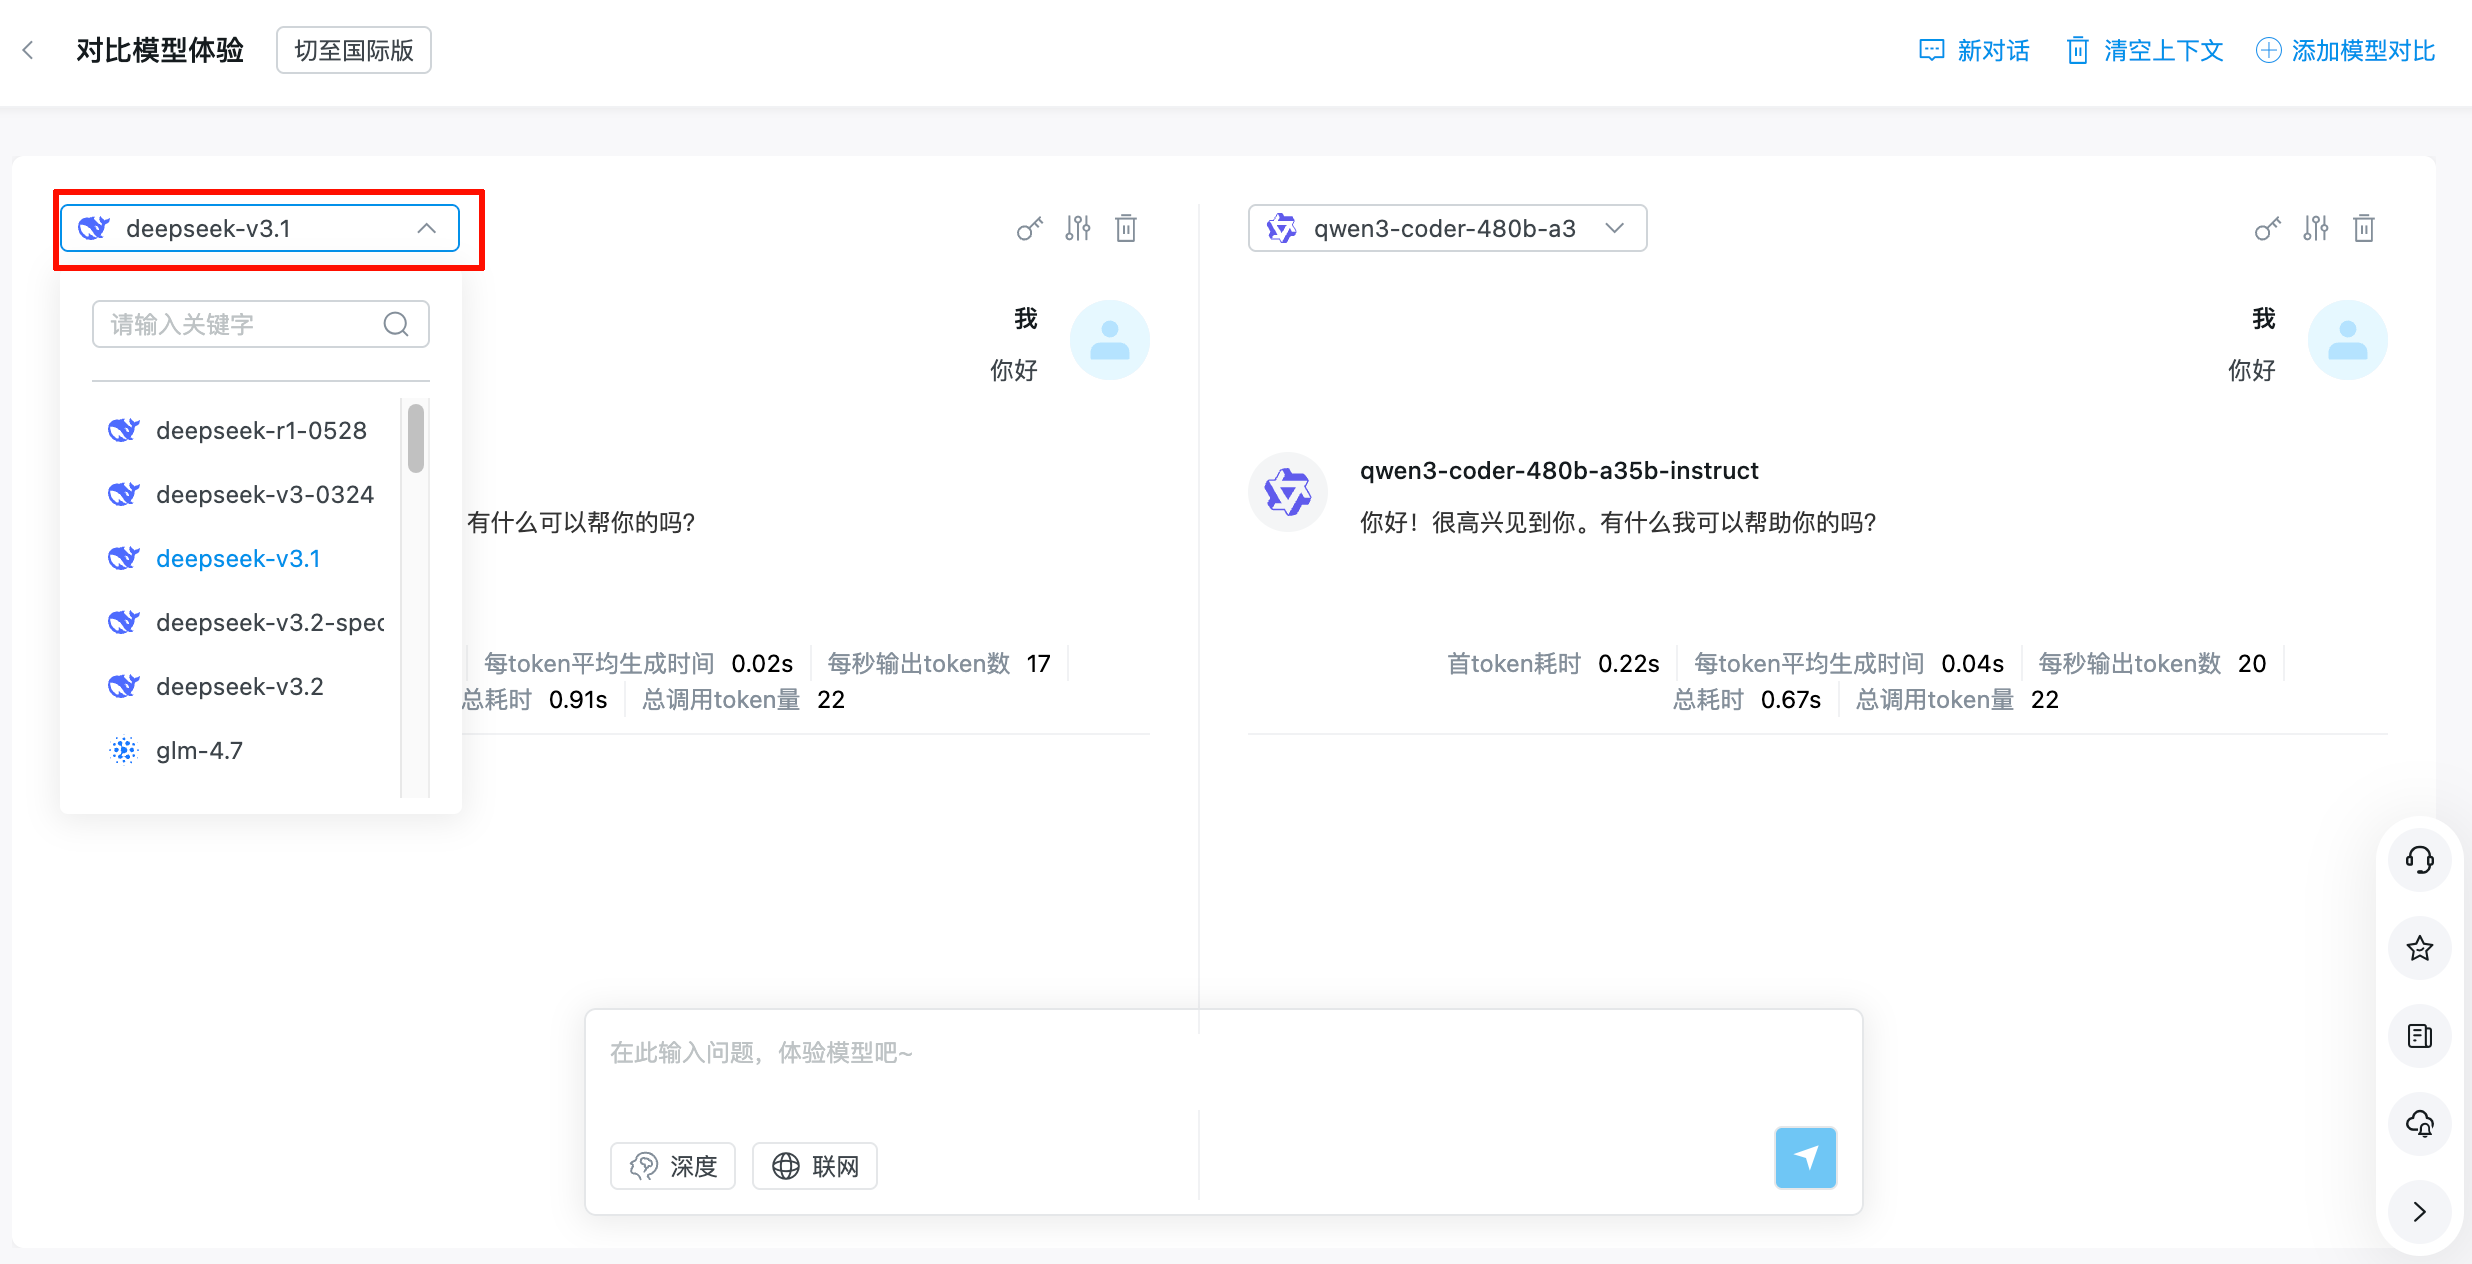Delete the qwen3-coder model panel
Viewport: 2472px width, 1264px height.
[2364, 228]
